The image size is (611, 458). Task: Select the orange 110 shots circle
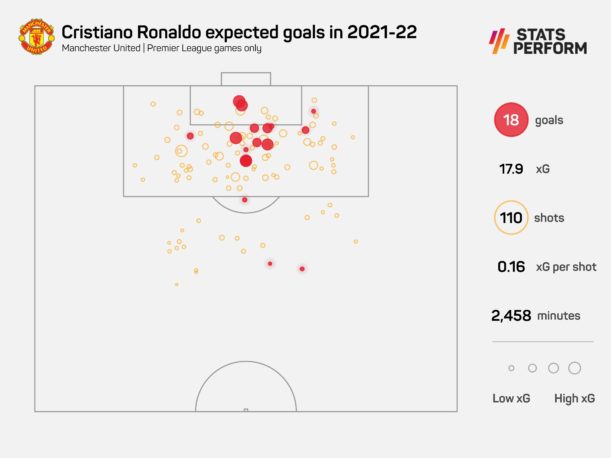pos(510,218)
